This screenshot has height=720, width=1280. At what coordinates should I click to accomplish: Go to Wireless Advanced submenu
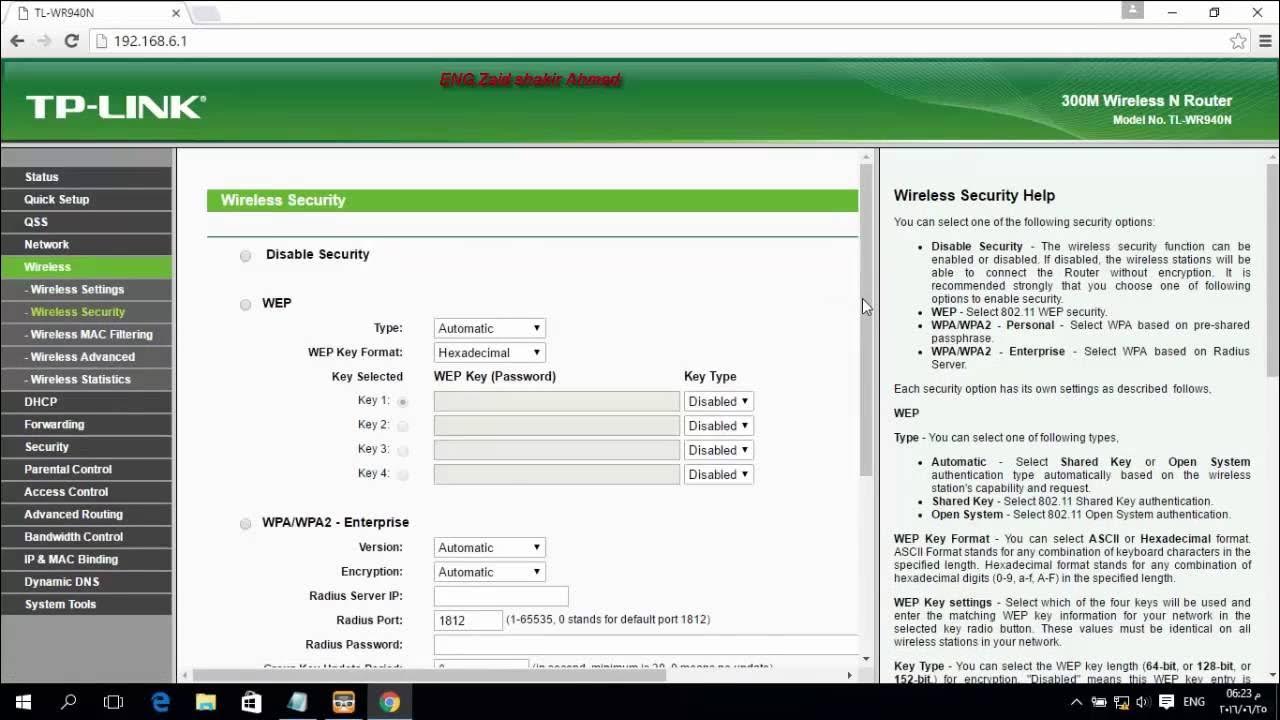(86, 357)
